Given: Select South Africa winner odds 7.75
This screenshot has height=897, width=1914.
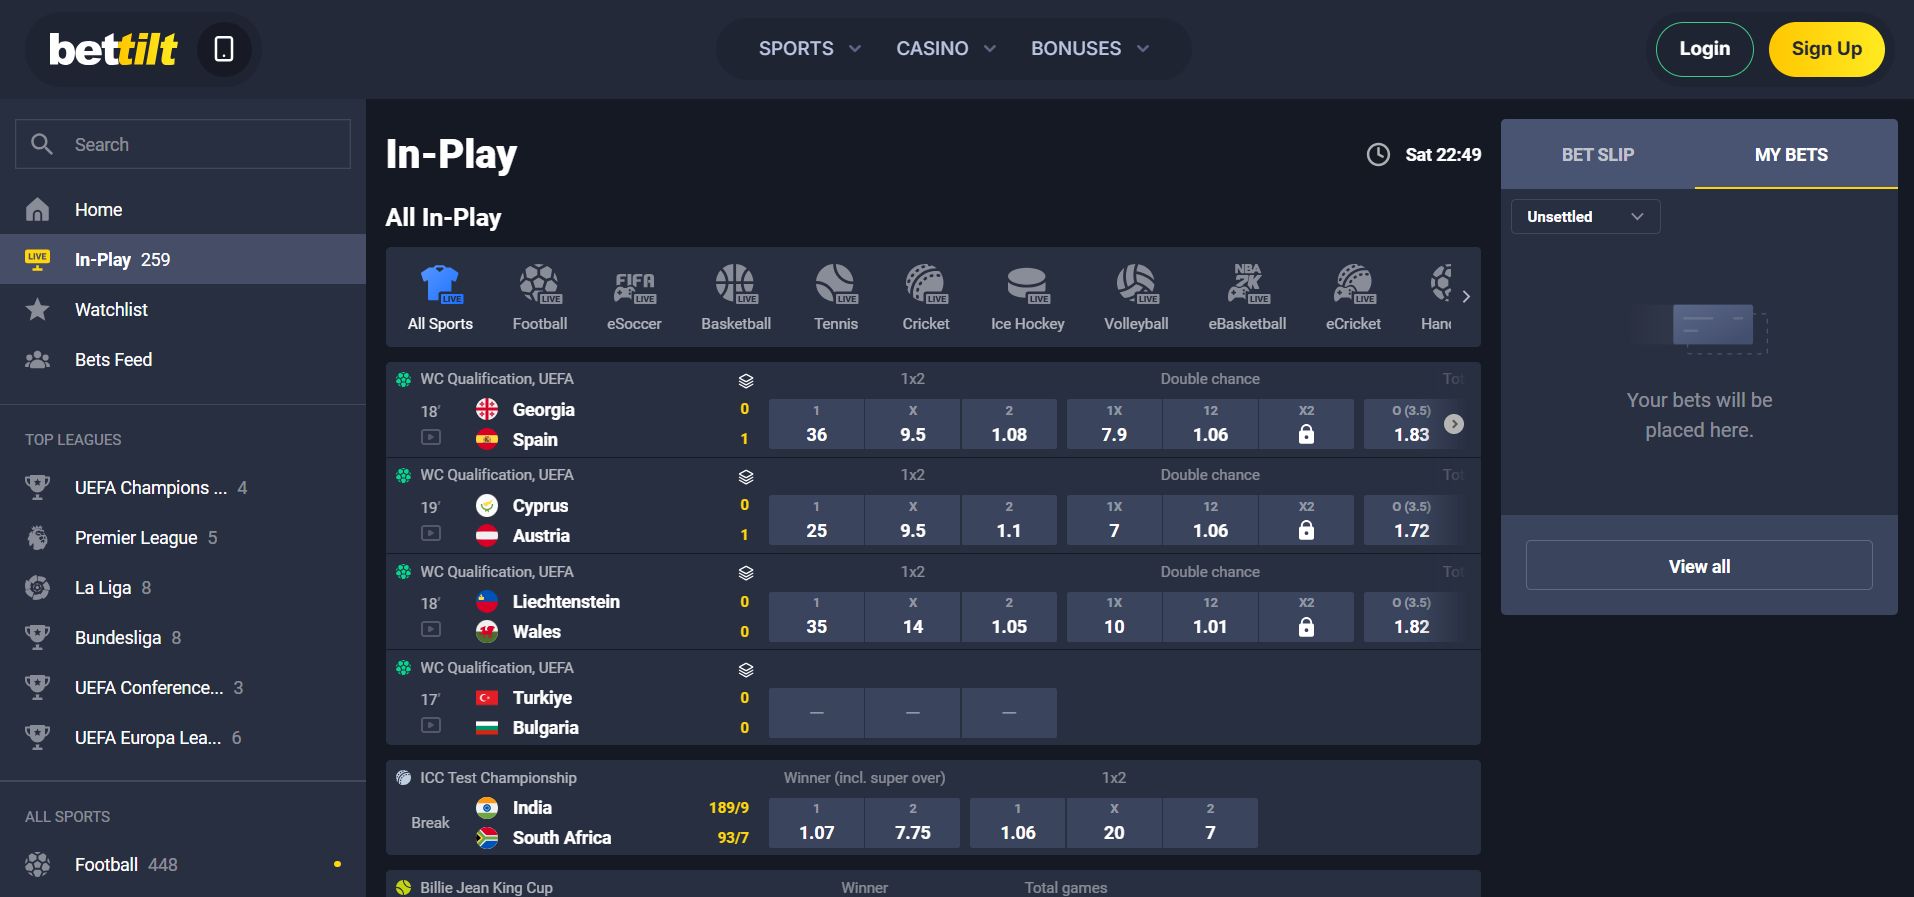Looking at the screenshot, I should pos(912,823).
